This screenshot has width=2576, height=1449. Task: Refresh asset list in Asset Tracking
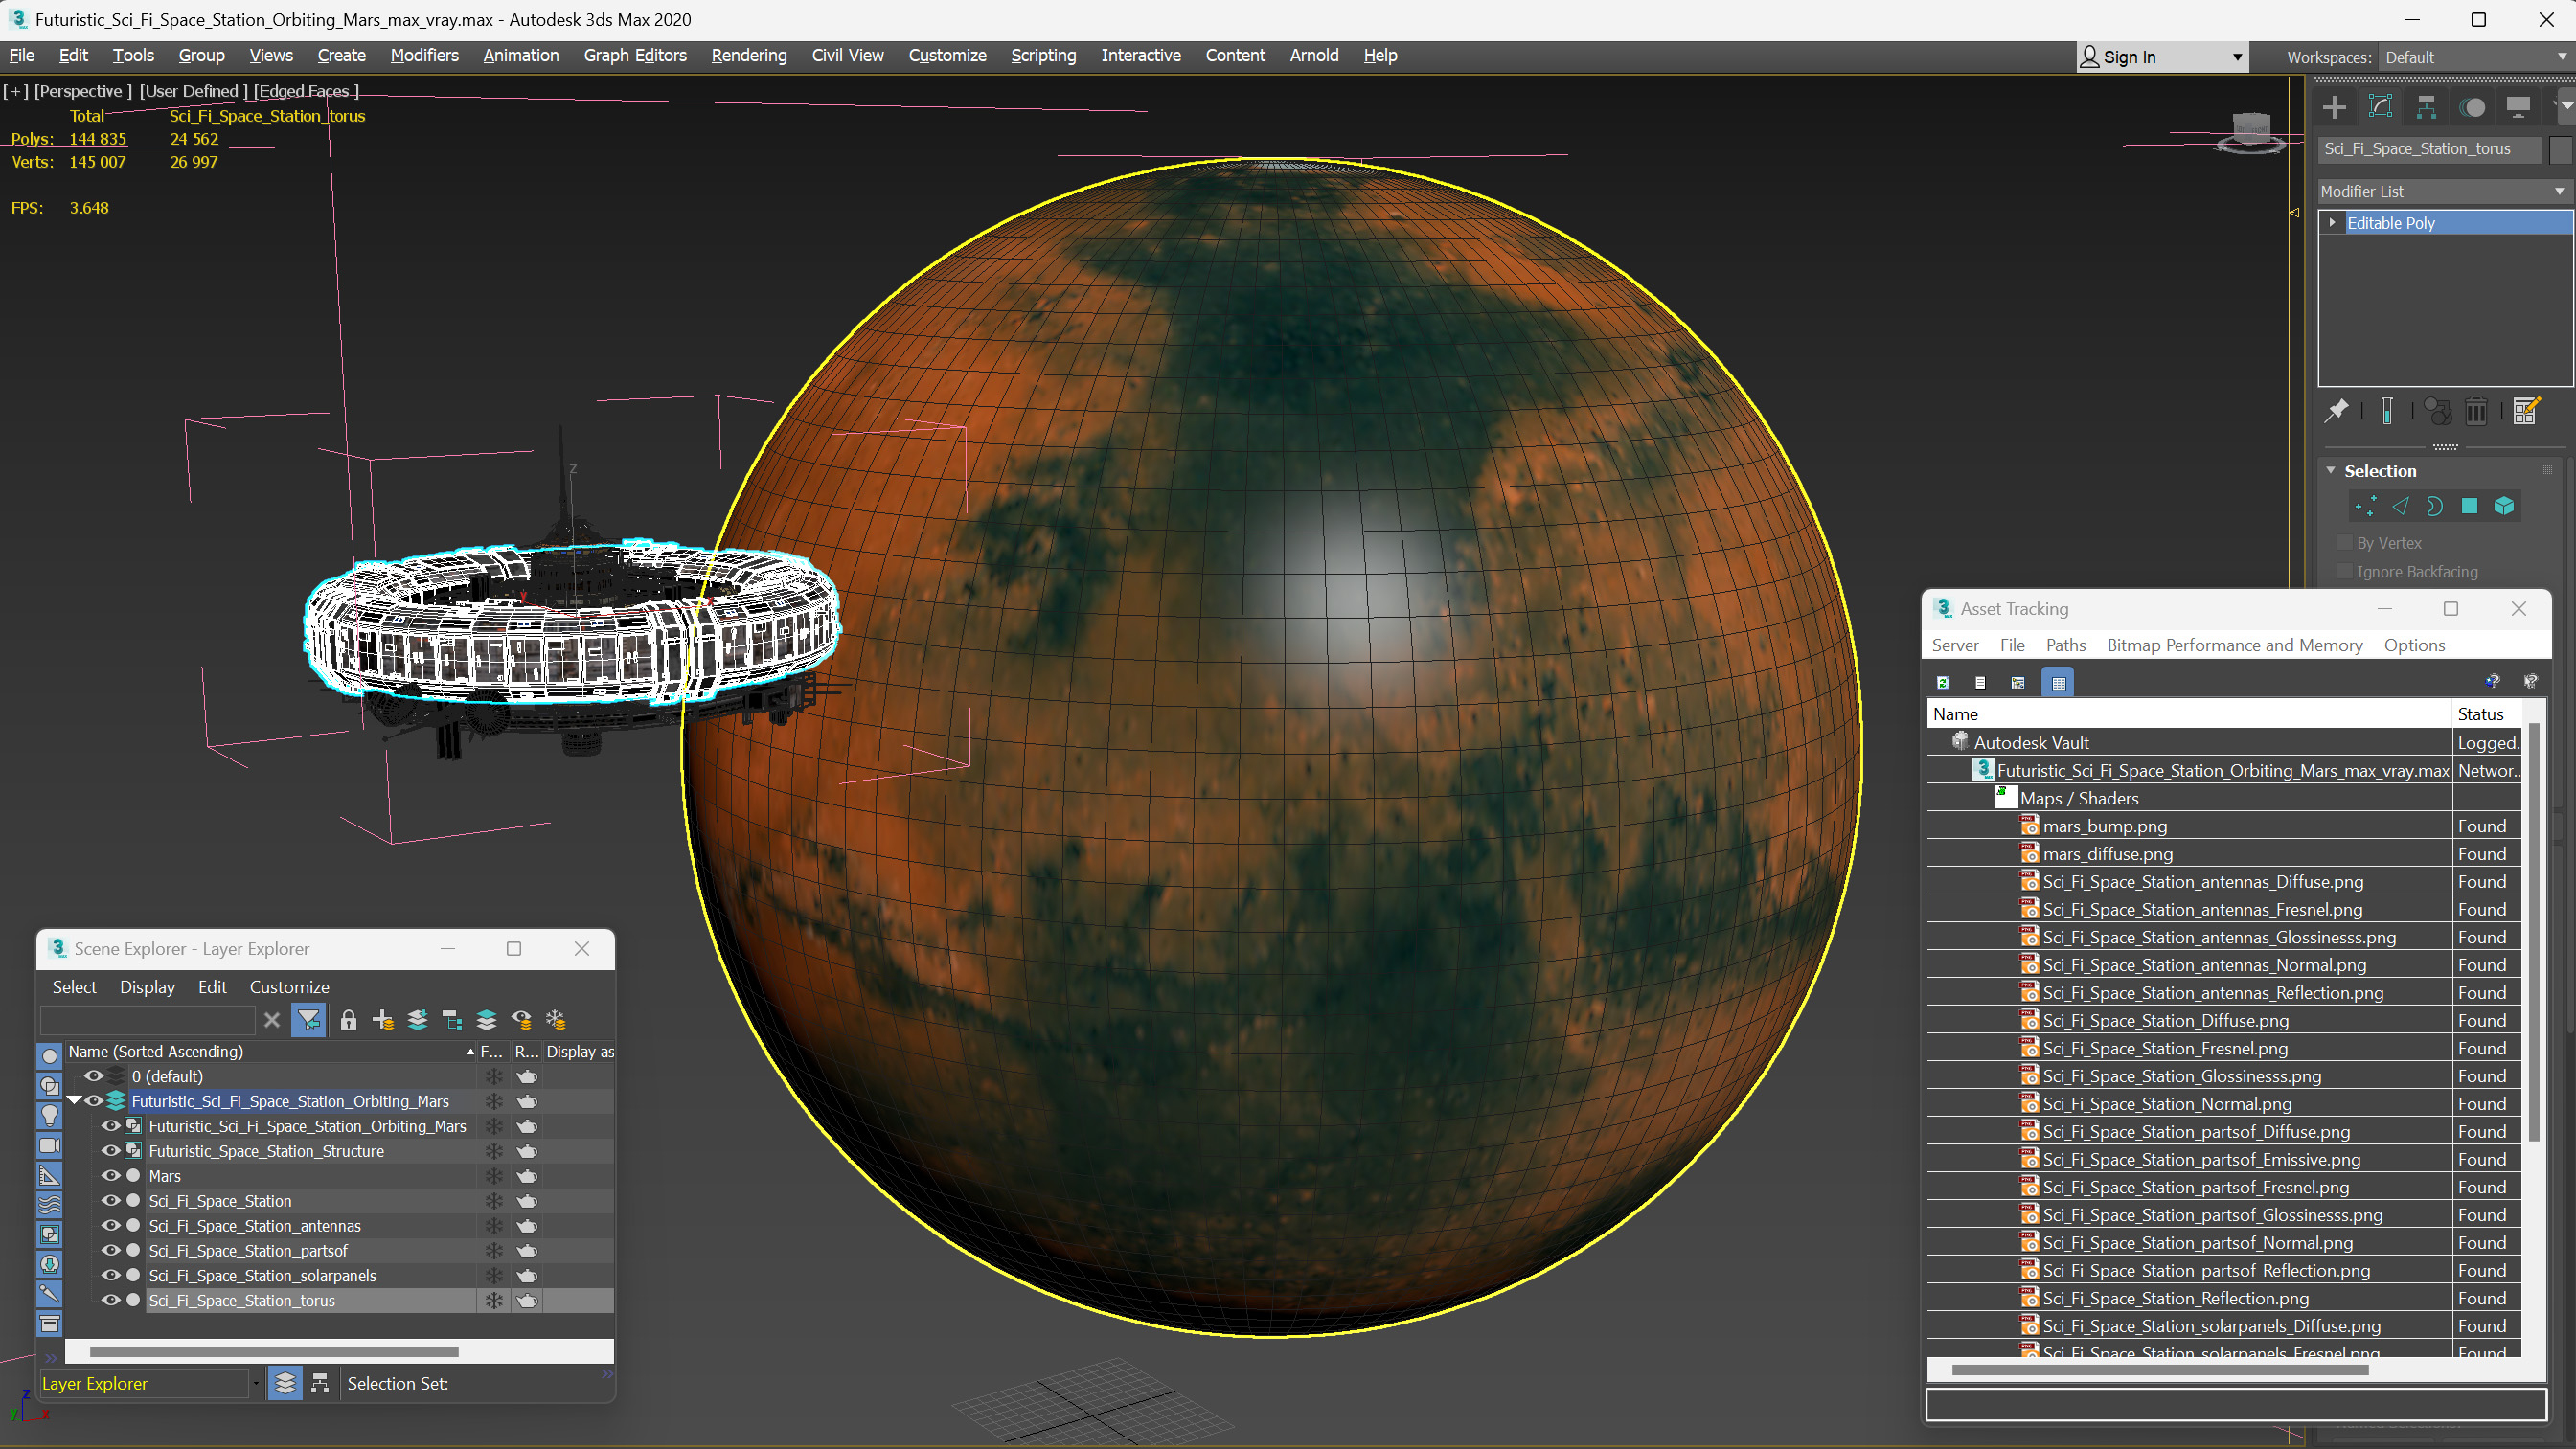[x=1943, y=682]
